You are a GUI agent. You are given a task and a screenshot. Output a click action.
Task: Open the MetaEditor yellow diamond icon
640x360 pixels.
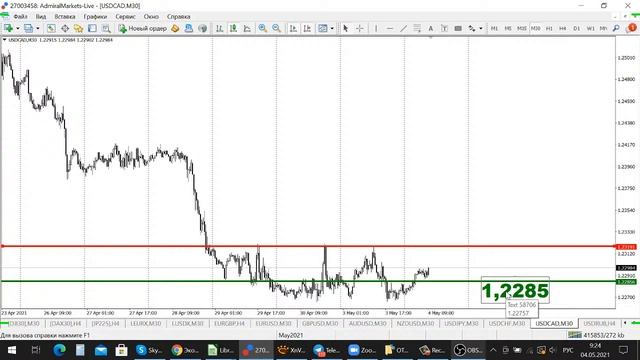click(x=175, y=28)
